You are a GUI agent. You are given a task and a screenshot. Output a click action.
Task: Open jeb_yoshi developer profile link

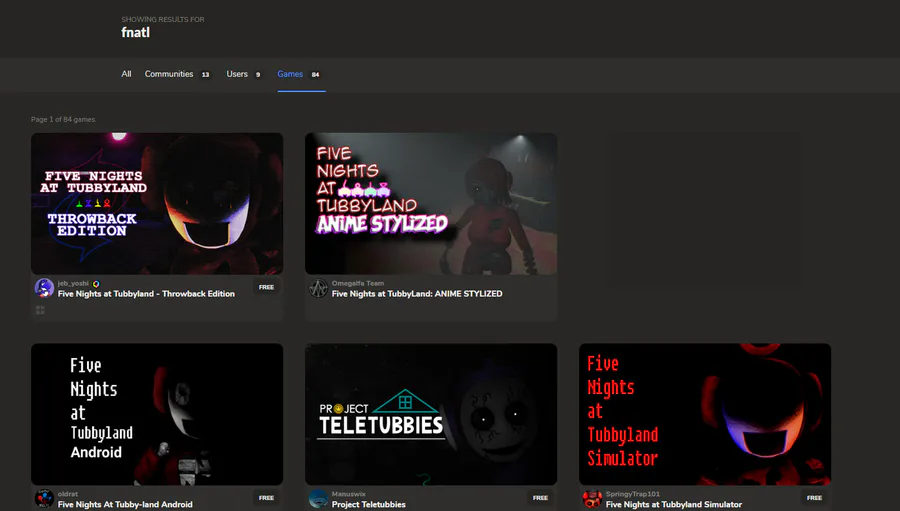pyautogui.click(x=73, y=283)
